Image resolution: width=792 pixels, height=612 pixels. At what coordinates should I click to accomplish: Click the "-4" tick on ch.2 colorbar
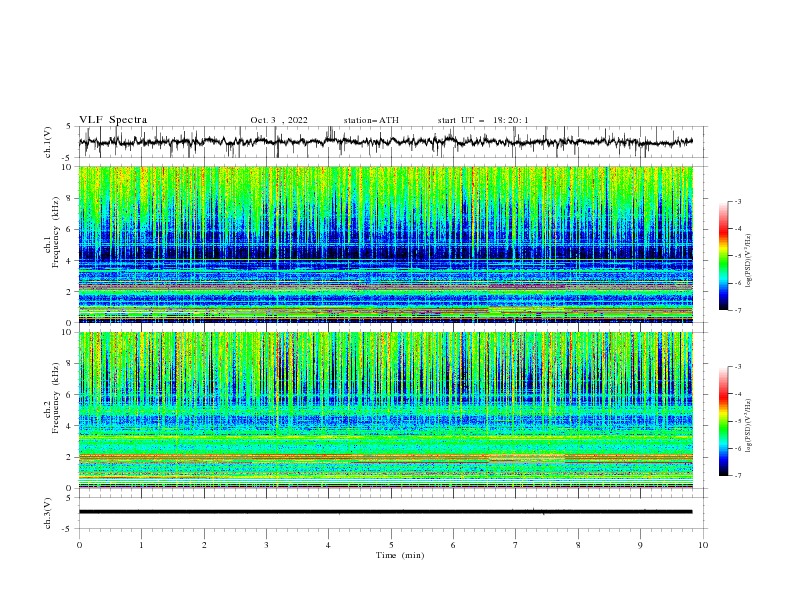coord(738,394)
